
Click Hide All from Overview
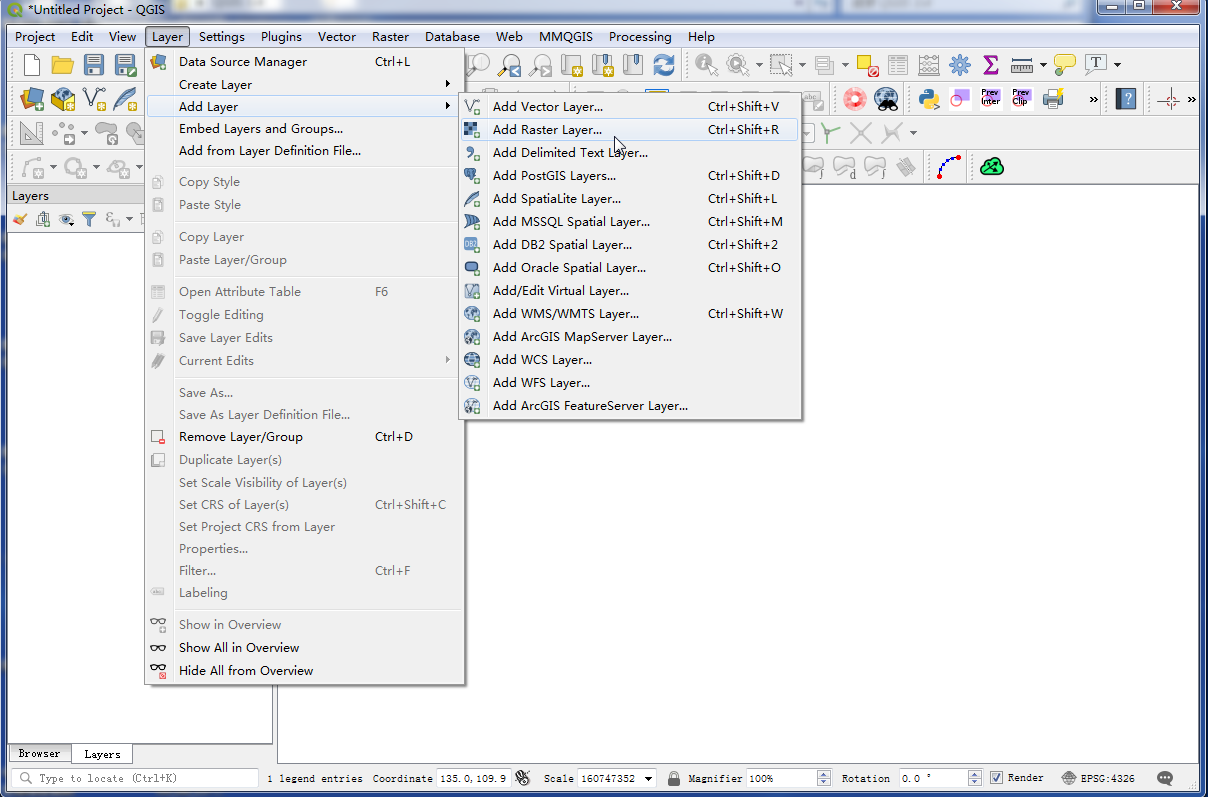(x=305, y=670)
